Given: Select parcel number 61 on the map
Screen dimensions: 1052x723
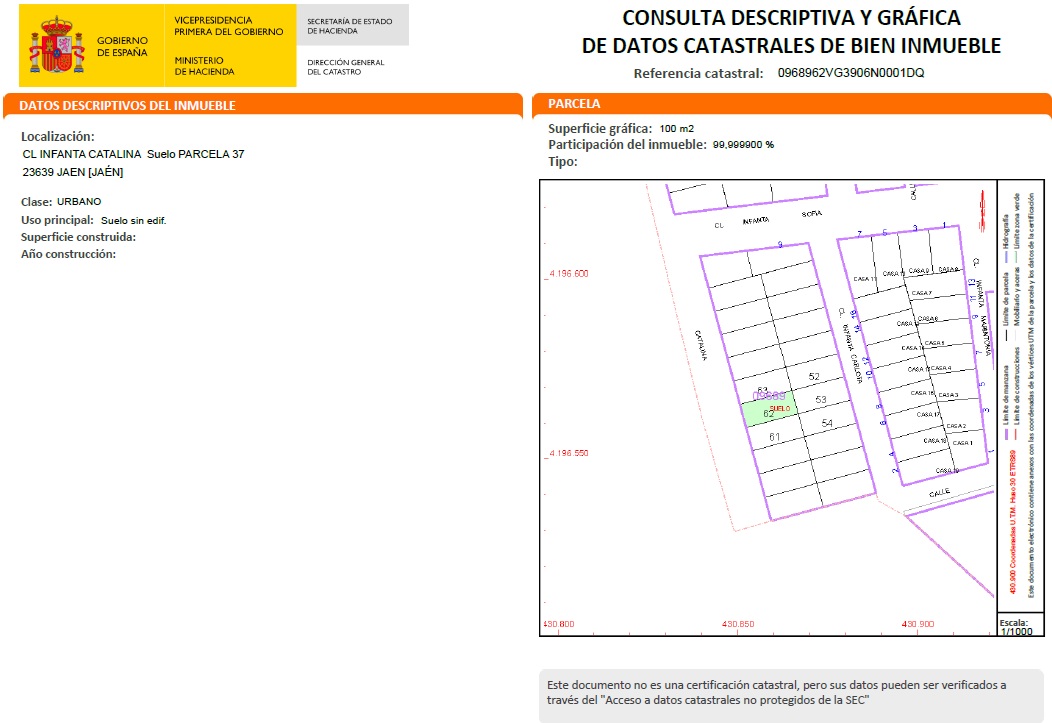Looking at the screenshot, I should click(x=774, y=437).
